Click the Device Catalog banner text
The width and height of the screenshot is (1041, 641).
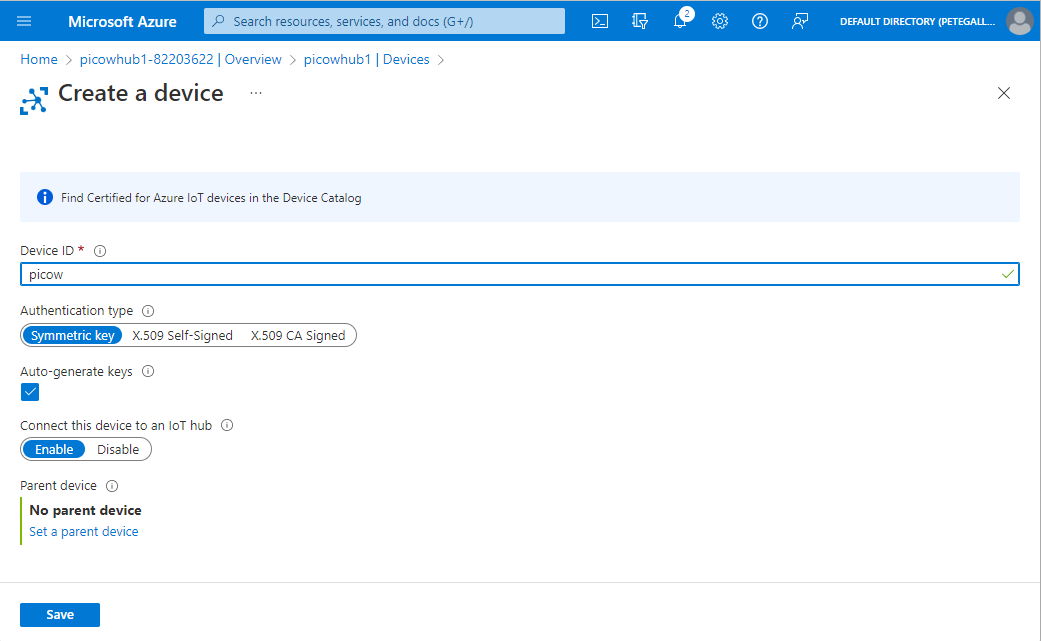coord(211,198)
